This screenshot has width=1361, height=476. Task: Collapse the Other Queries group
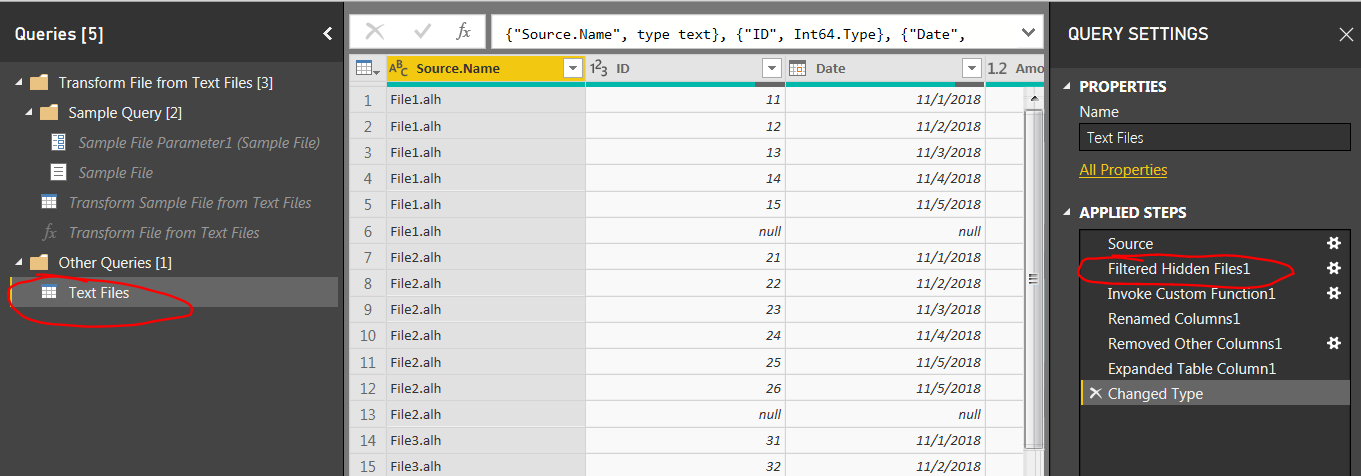(18, 262)
